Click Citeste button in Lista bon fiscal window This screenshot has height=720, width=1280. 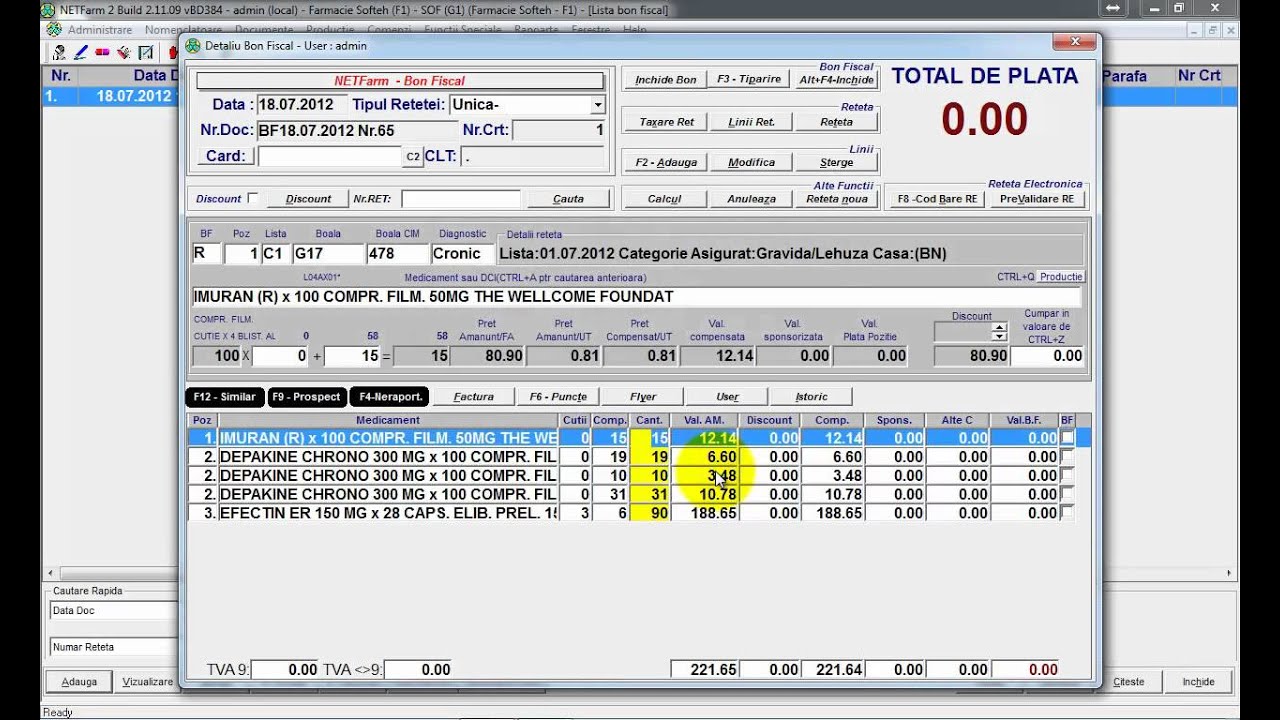(x=1129, y=682)
